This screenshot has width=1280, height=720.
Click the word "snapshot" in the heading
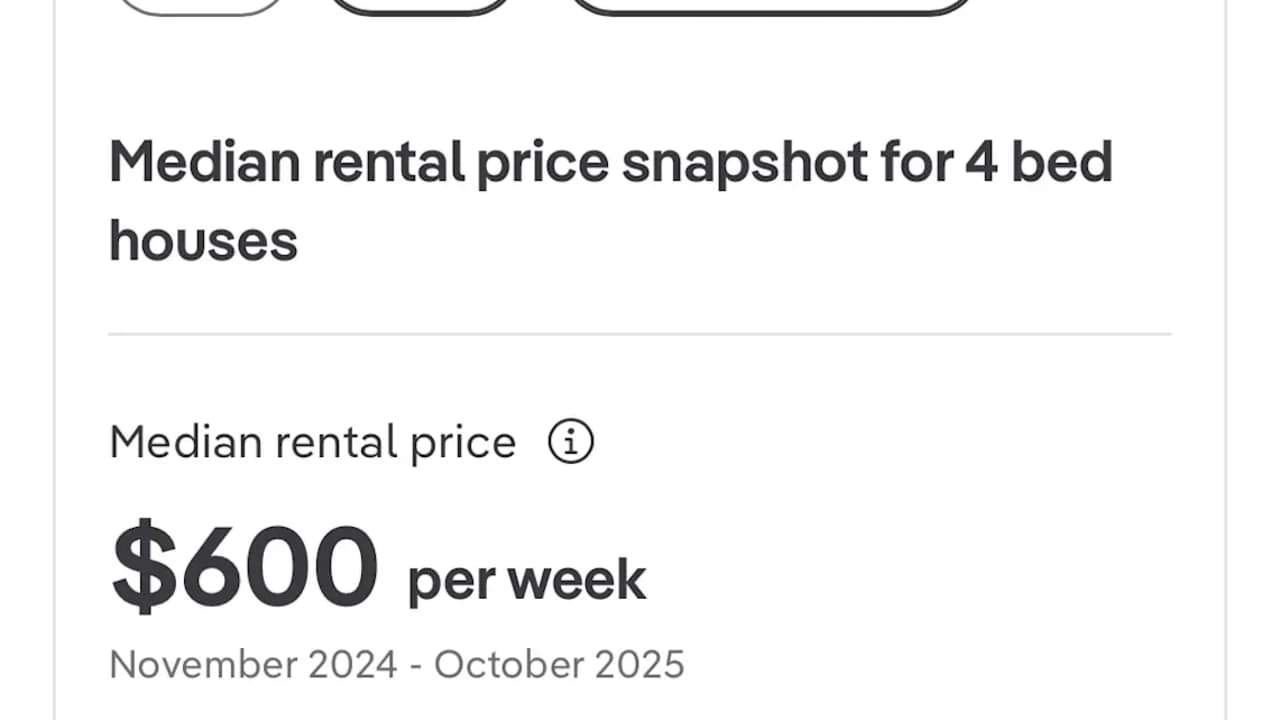click(x=744, y=164)
